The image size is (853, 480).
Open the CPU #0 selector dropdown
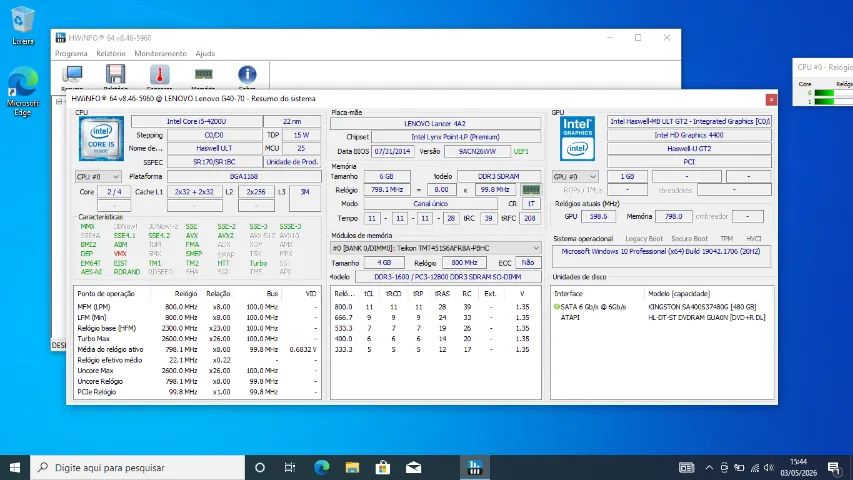(x=98, y=176)
